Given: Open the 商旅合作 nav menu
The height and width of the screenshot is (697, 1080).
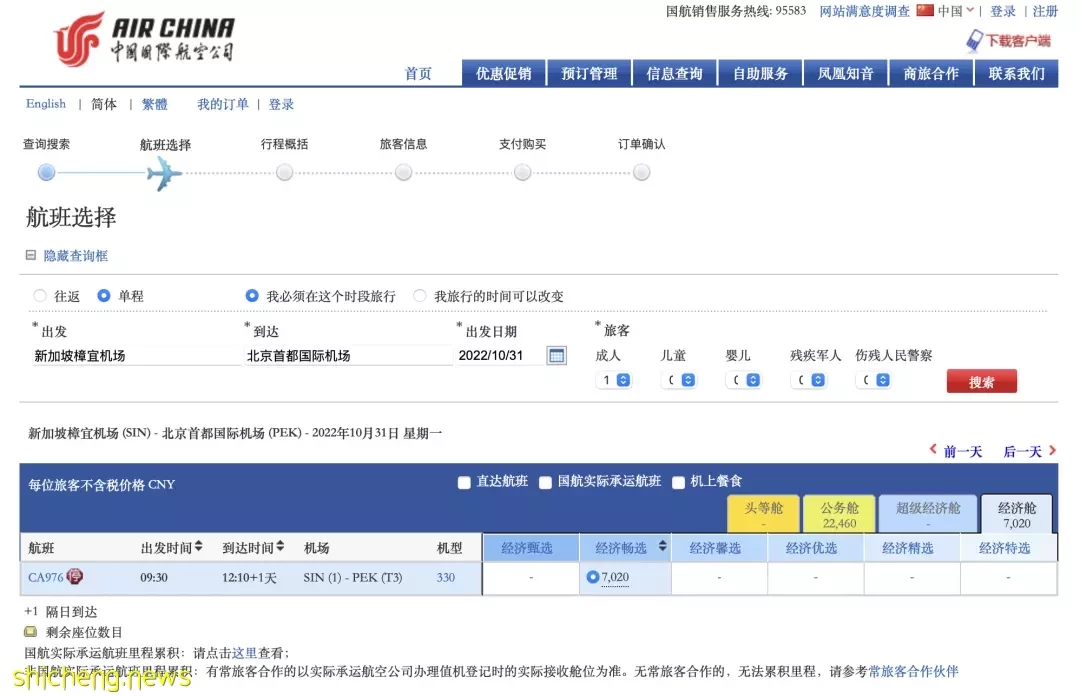Looking at the screenshot, I should tap(931, 73).
